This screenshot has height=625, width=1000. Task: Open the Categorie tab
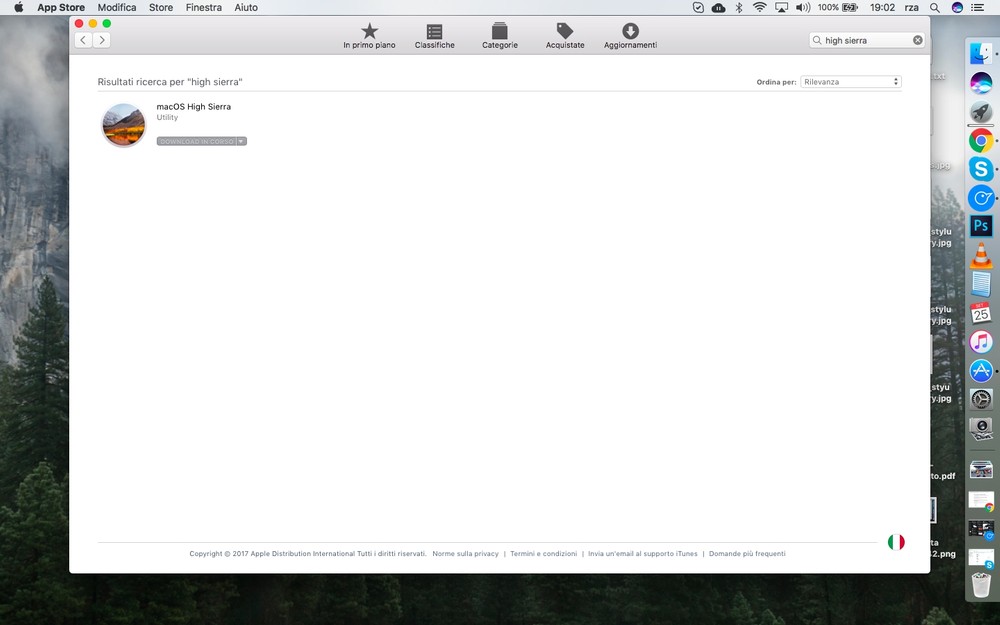(x=499, y=36)
